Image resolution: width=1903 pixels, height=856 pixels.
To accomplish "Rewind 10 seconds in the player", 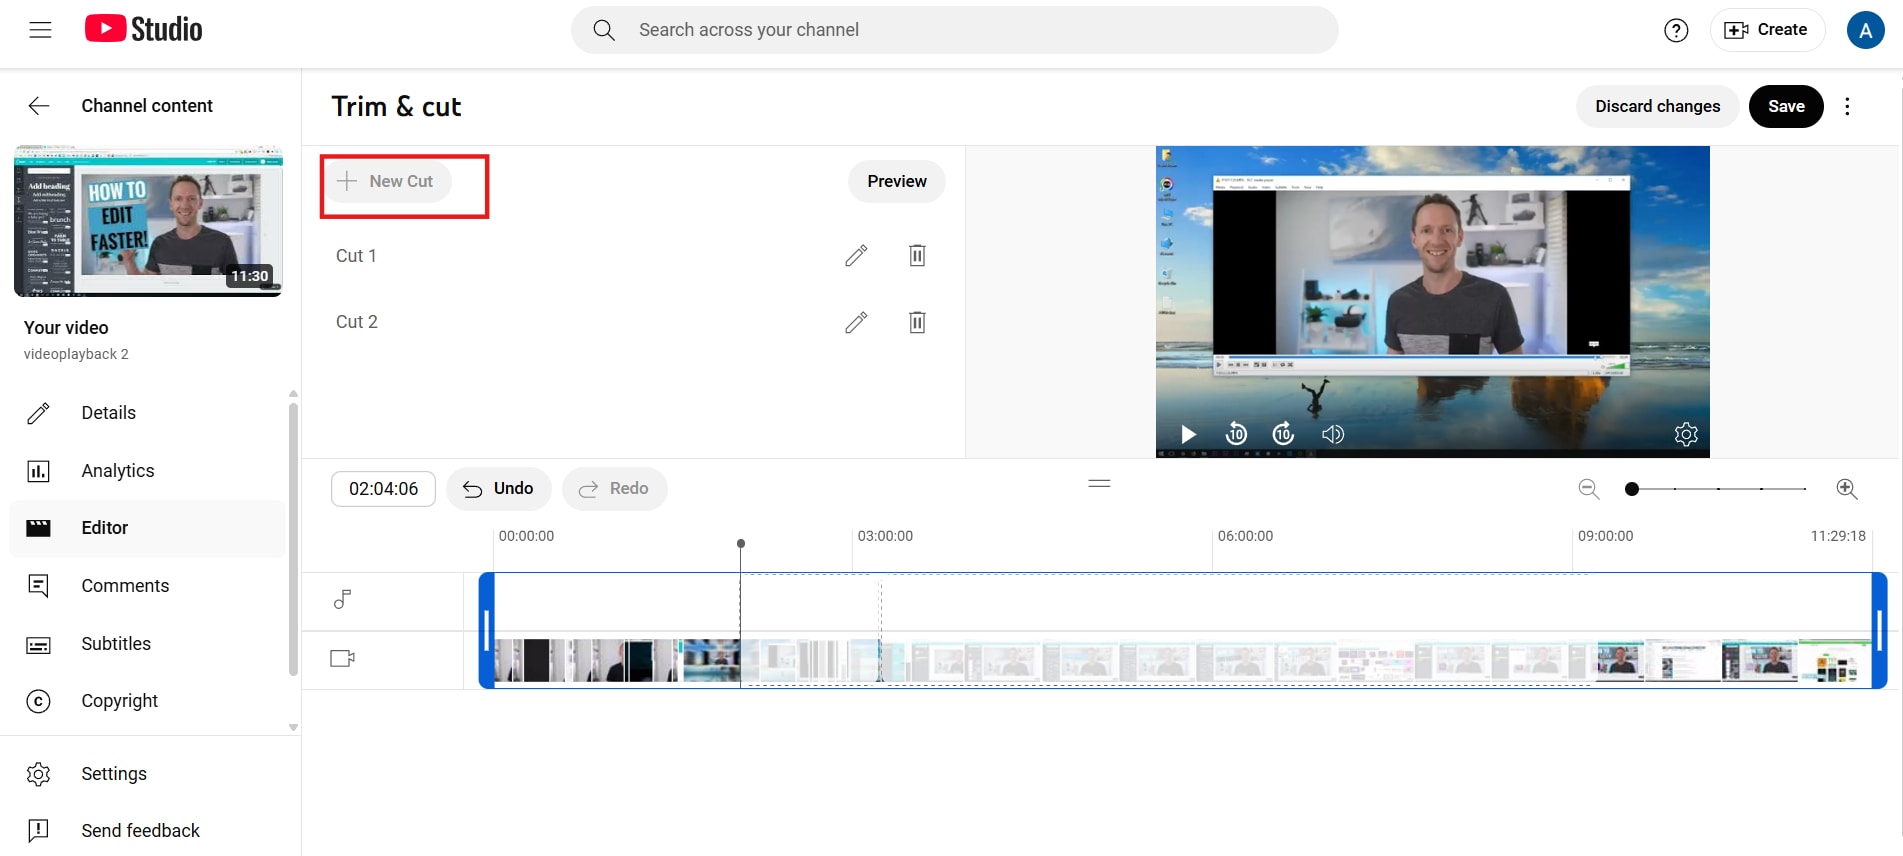I will pyautogui.click(x=1236, y=434).
